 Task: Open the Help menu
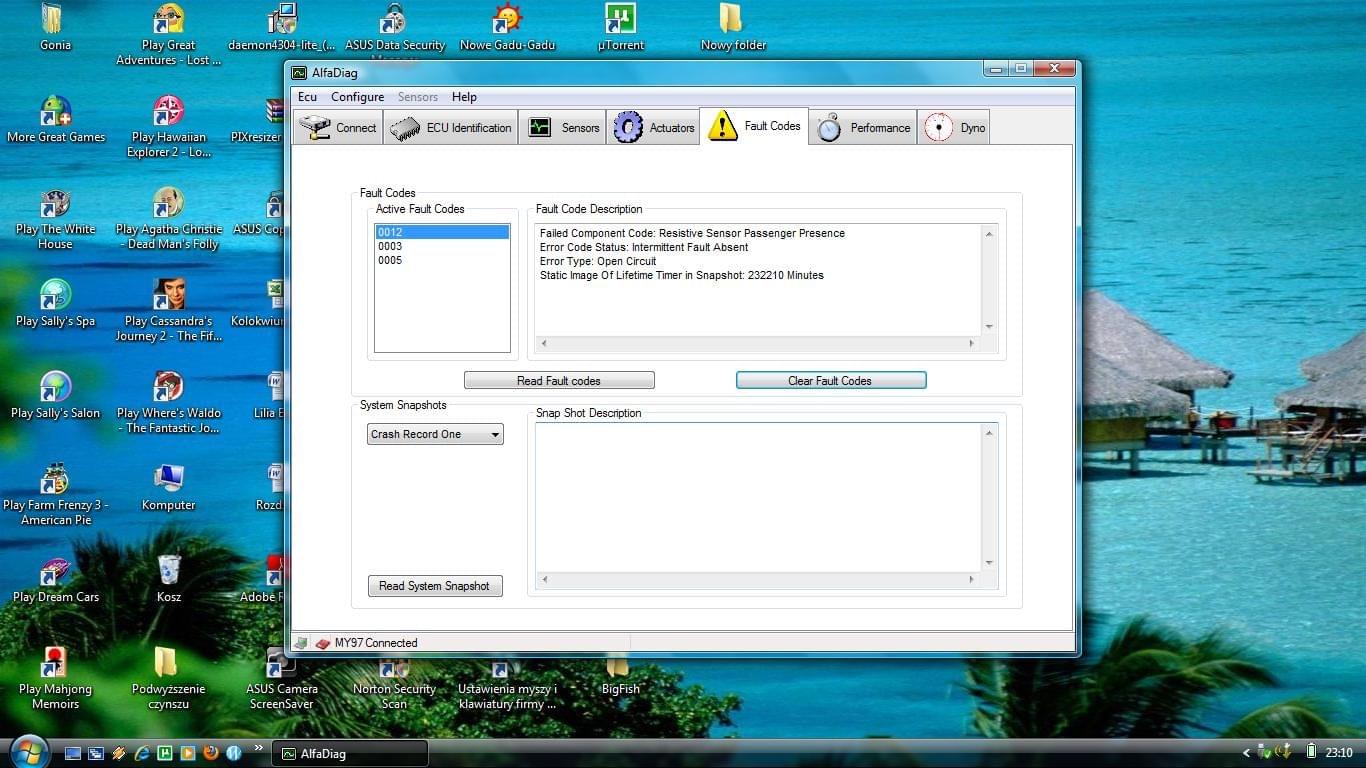point(464,97)
